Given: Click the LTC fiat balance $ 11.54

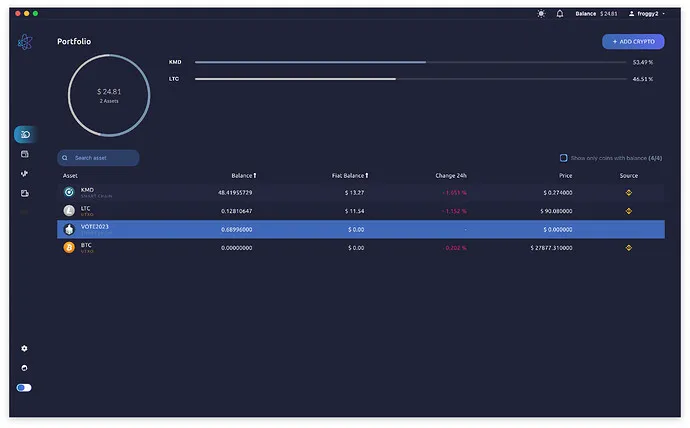Looking at the screenshot, I should click(354, 211).
